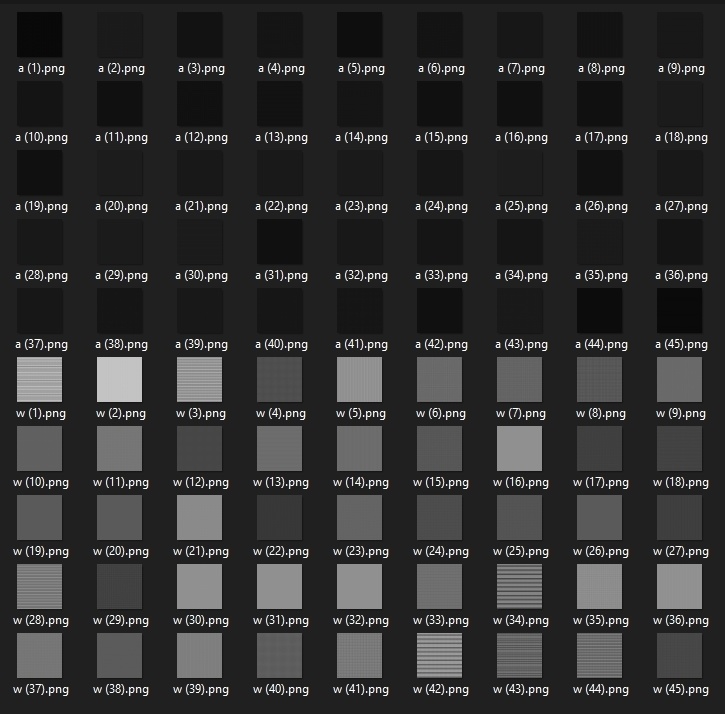This screenshot has height=714, width=725.
Task: Click the label w (19).png
Action: click(x=41, y=551)
